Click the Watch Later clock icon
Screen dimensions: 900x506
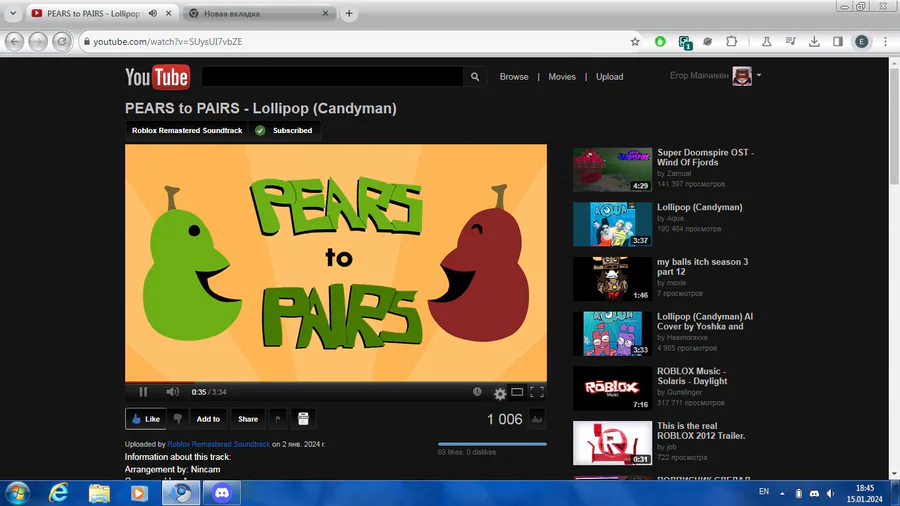(477, 392)
